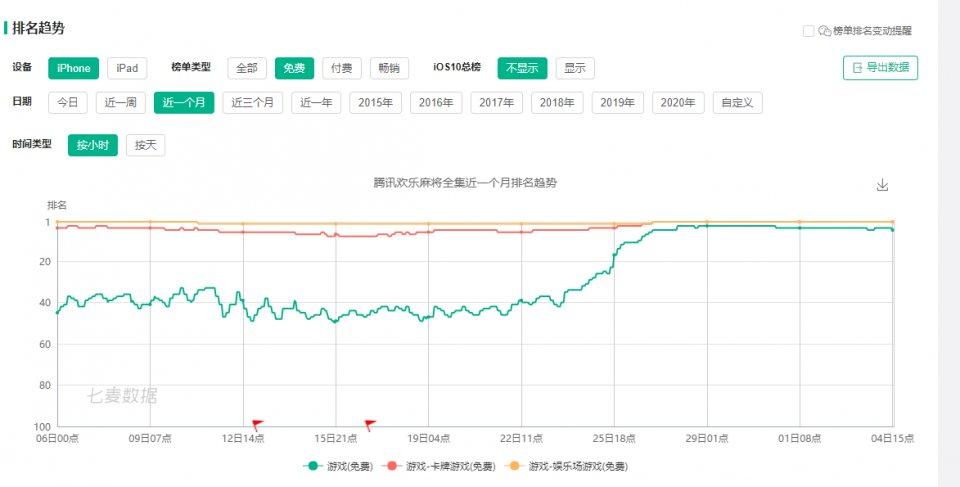
Task: Choose 畅销 chart type
Action: [389, 68]
